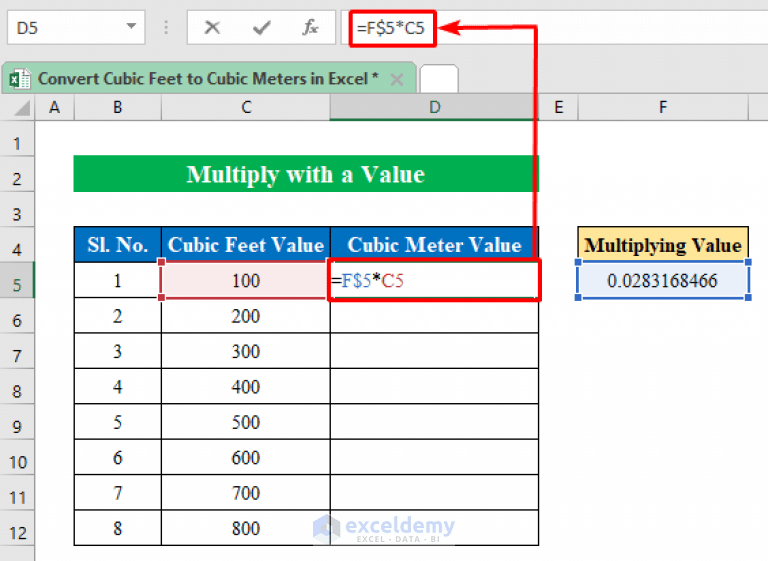The width and height of the screenshot is (768, 561).
Task: Select empty Cubic Meter cell beside 200
Action: (x=434, y=316)
